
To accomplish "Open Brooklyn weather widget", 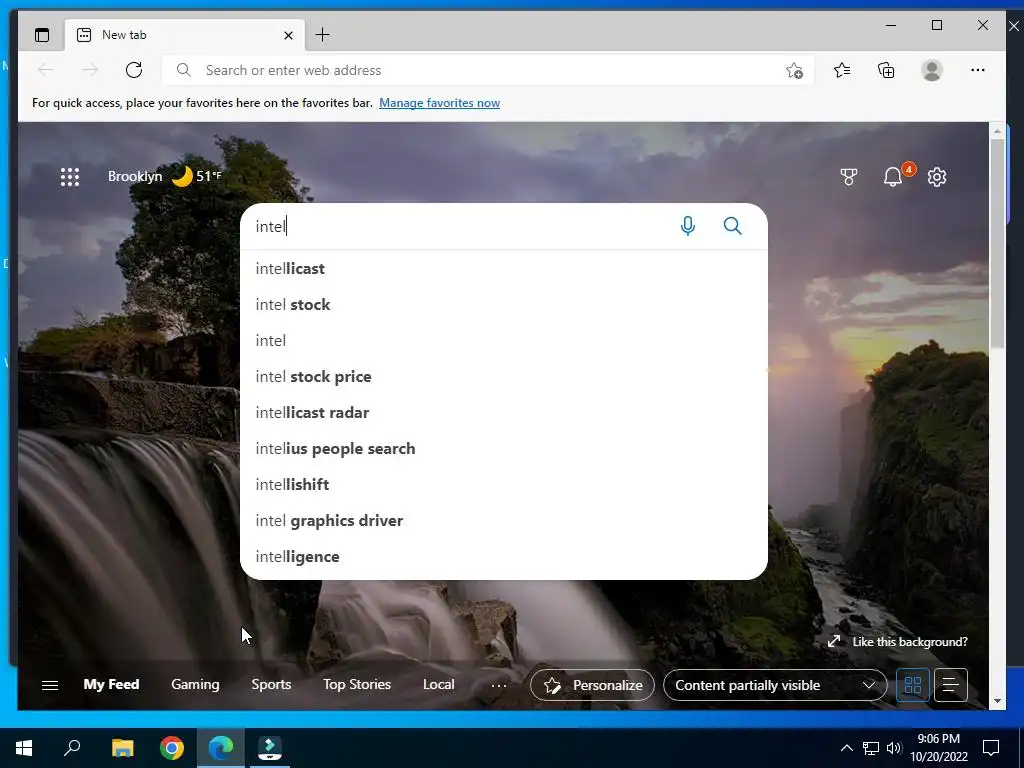I will click(165, 176).
